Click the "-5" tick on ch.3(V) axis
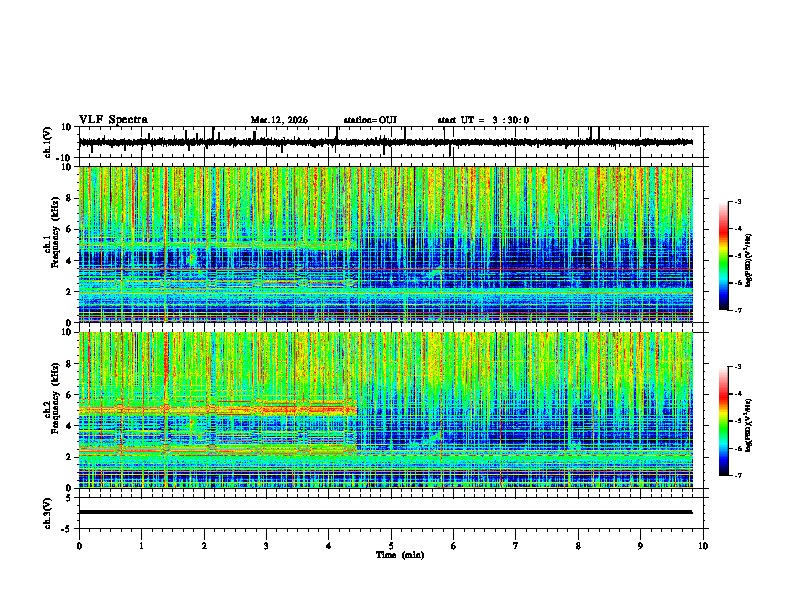The width and height of the screenshot is (792, 612). tap(67, 528)
